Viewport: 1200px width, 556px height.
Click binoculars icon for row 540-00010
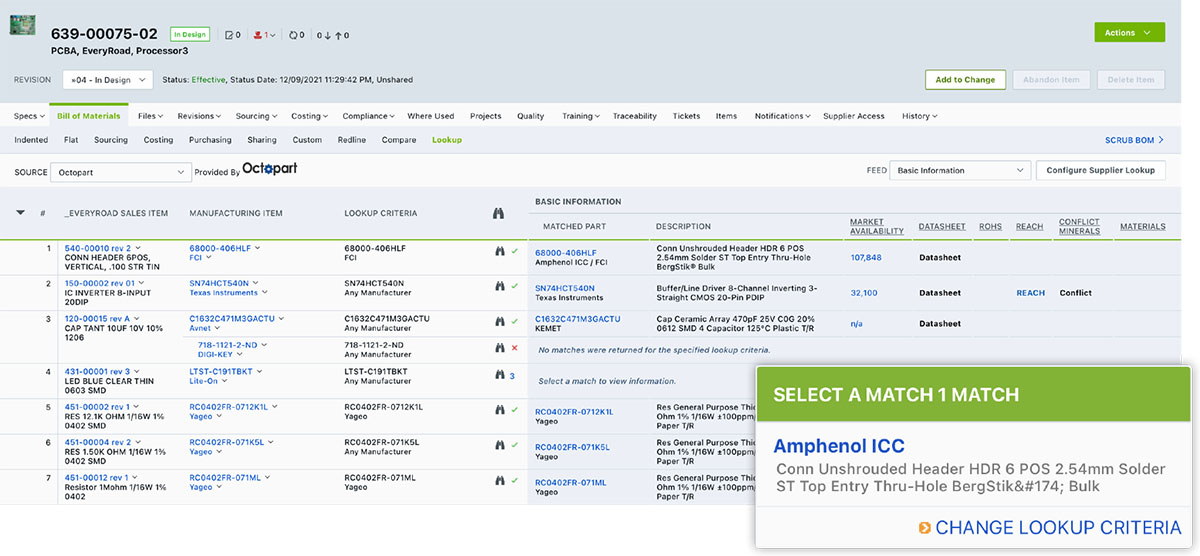click(x=502, y=253)
